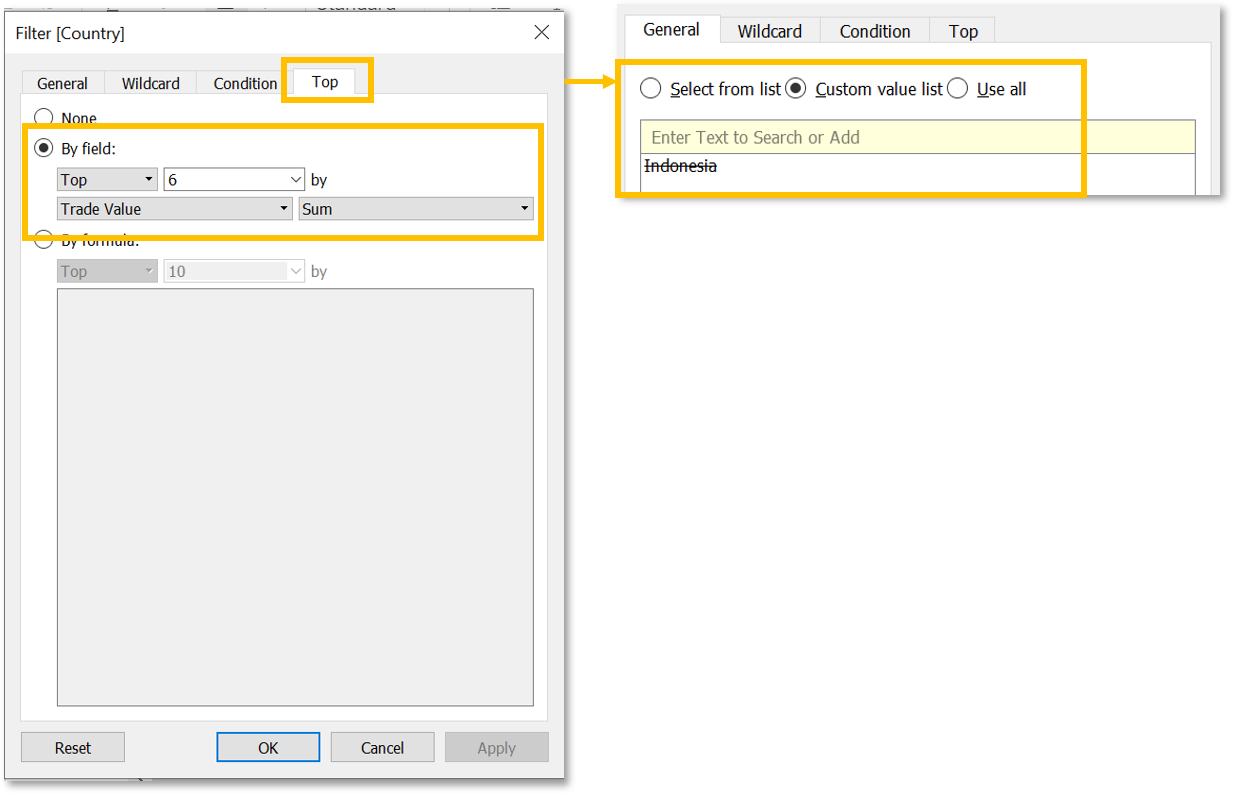Click the Reset button
Image resolution: width=1233 pixels, height=794 pixels.
click(x=72, y=748)
